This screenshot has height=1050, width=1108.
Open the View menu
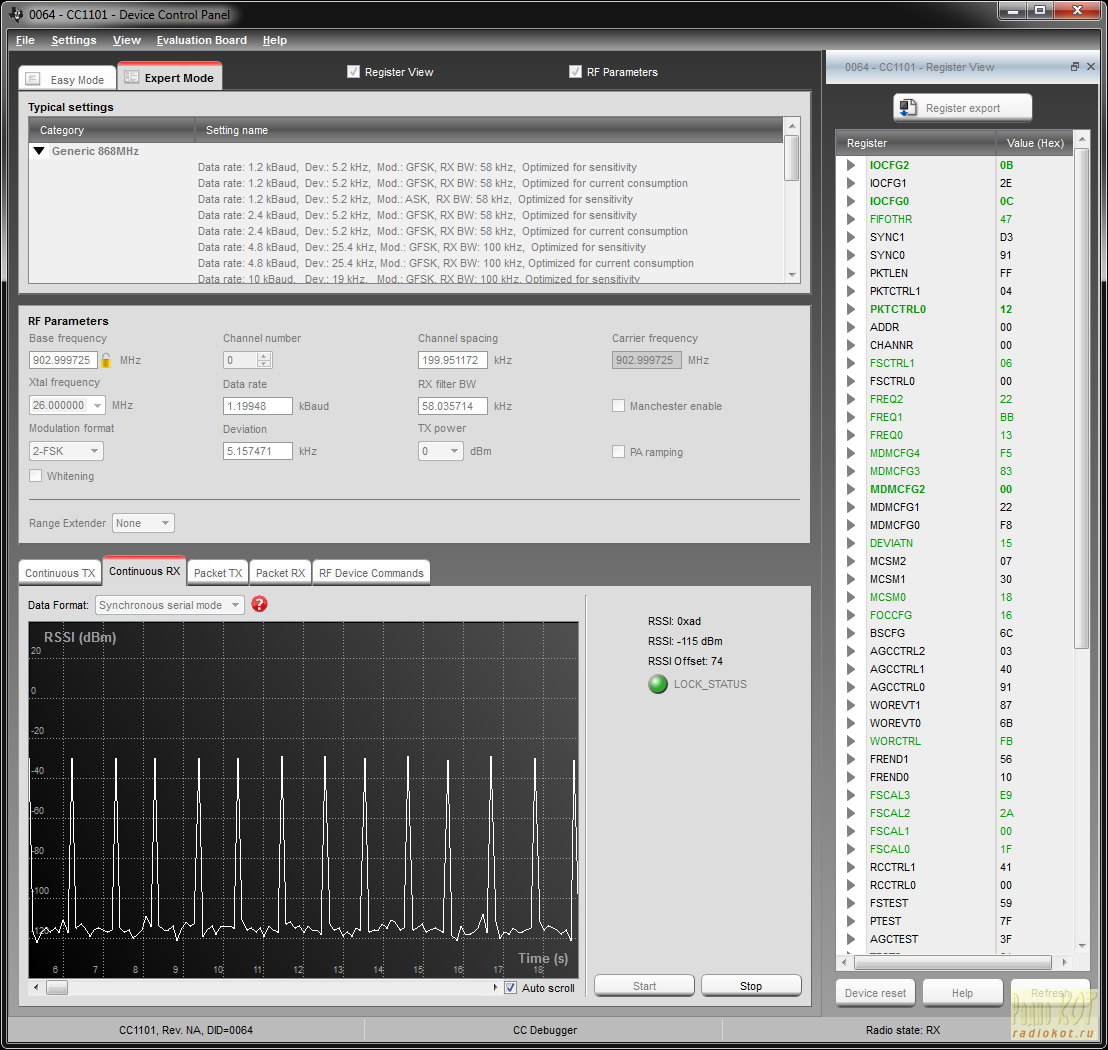pyautogui.click(x=126, y=40)
